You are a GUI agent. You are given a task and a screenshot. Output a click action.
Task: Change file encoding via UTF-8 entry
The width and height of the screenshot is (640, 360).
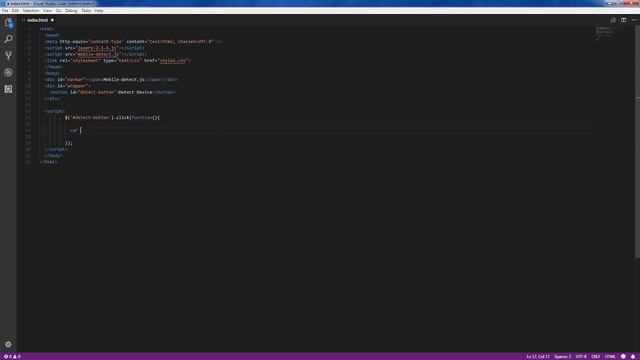[581, 357]
